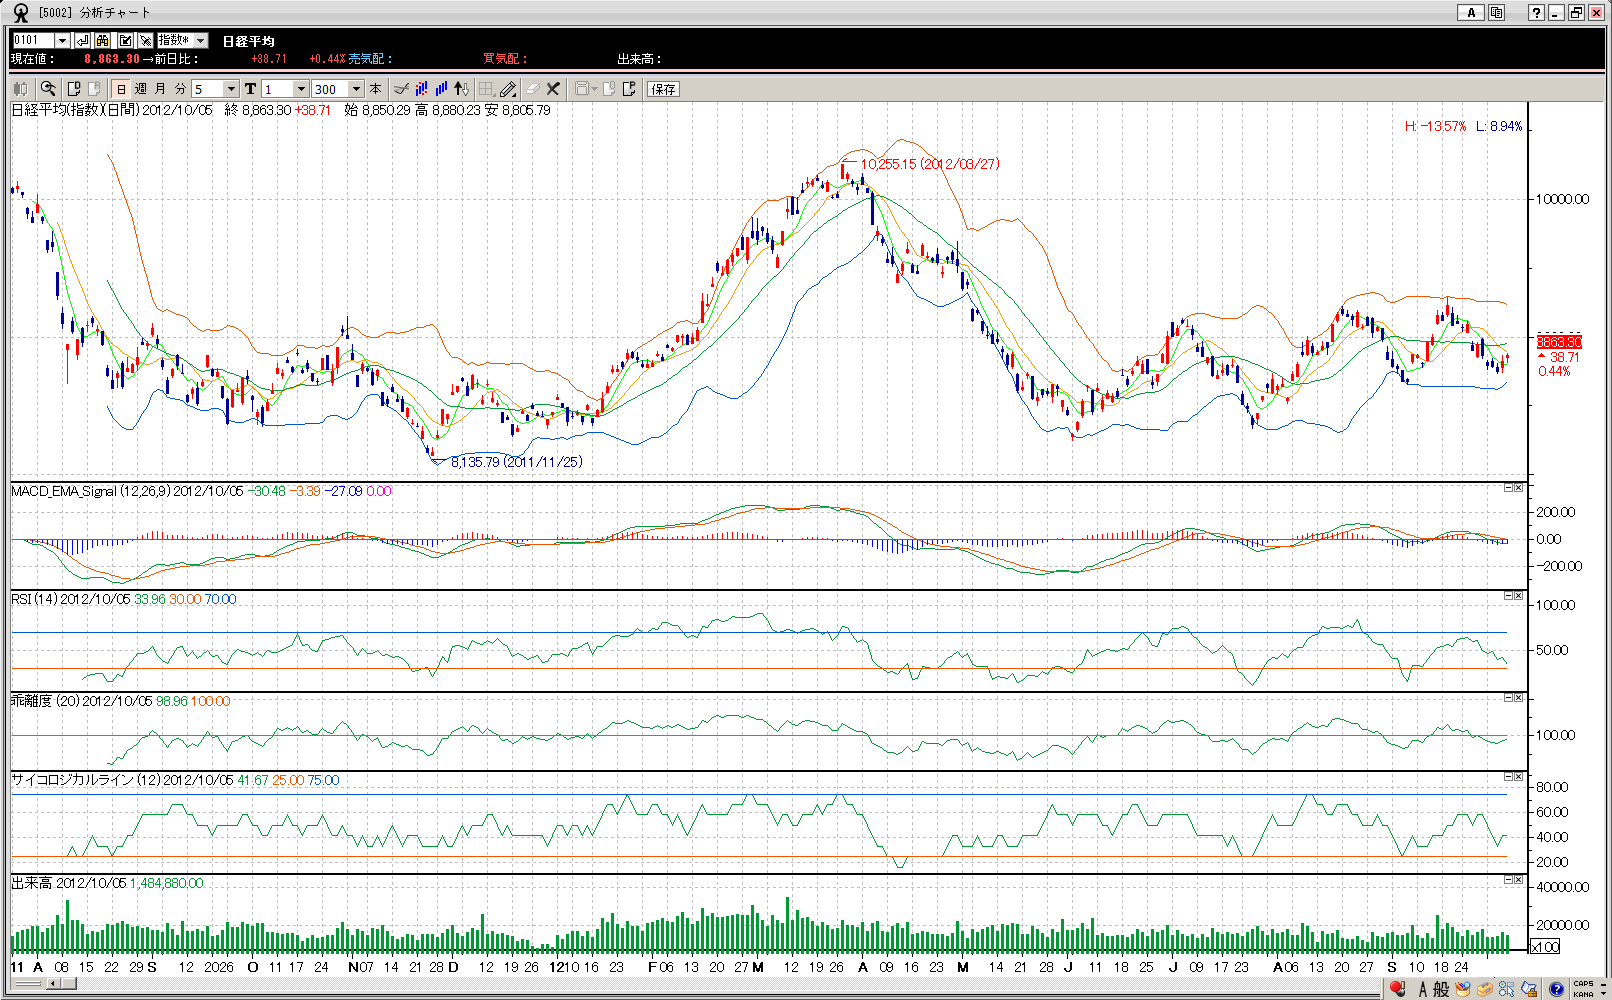This screenshot has width=1612, height=1000.
Task: Click the enter arrow icon beside code box
Action: [83, 41]
